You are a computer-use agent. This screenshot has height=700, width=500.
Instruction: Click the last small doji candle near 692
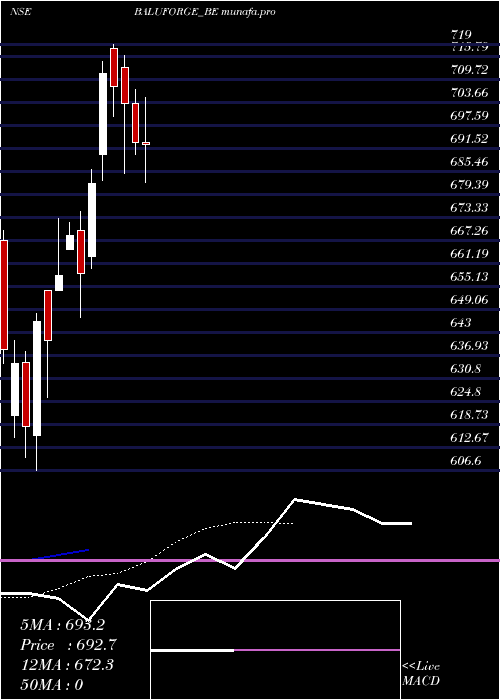[x=146, y=143]
